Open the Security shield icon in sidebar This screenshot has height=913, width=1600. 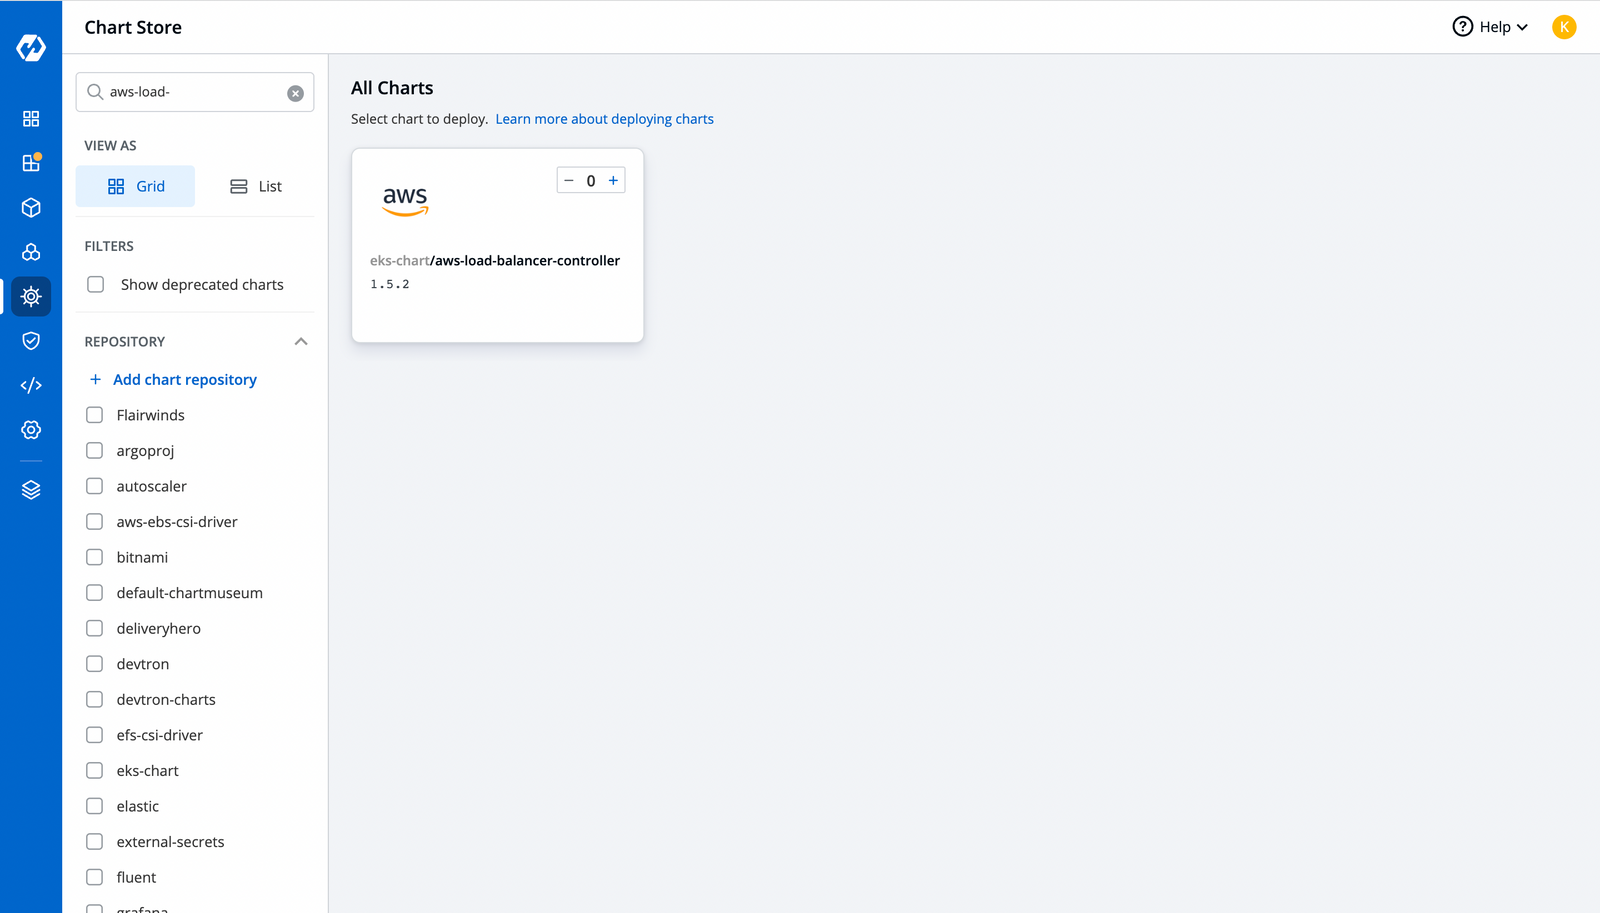coord(31,340)
